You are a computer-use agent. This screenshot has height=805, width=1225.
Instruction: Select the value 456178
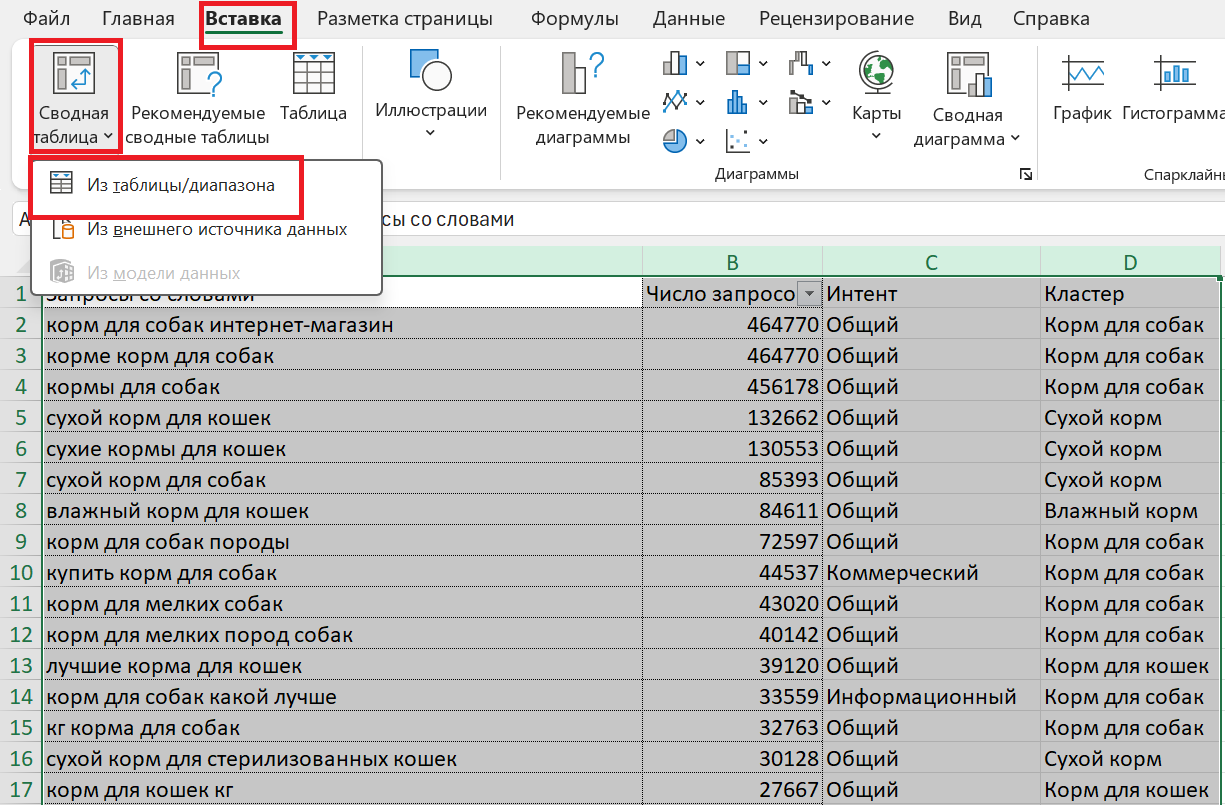coord(732,387)
